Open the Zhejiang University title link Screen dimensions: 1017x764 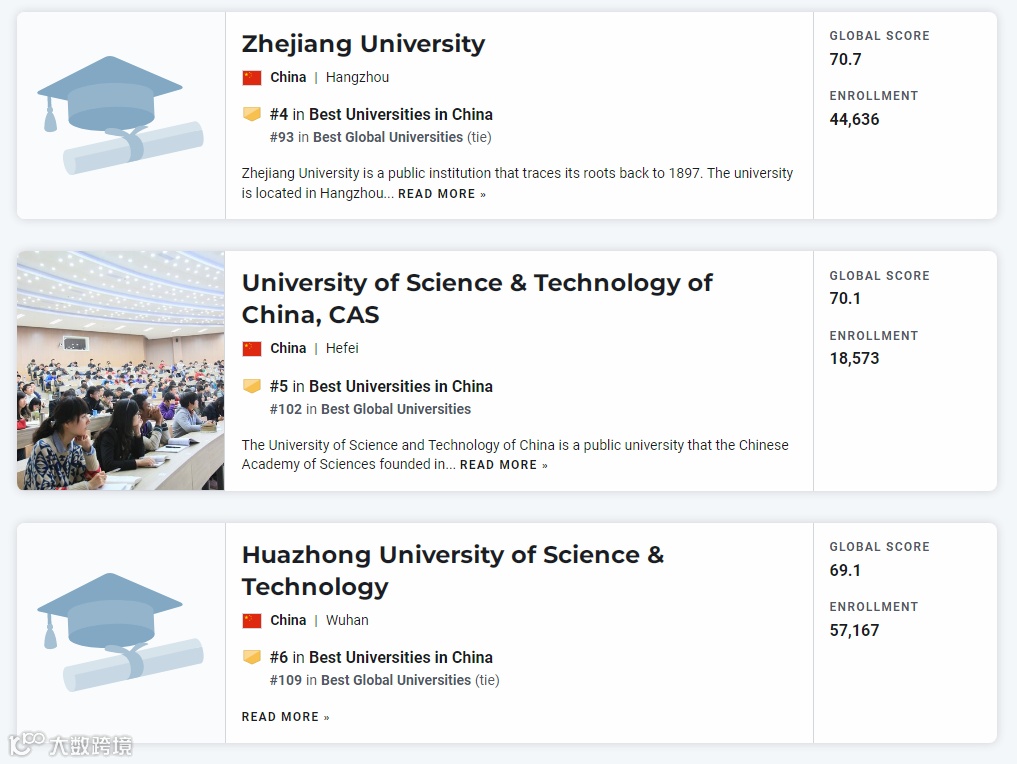coord(363,44)
